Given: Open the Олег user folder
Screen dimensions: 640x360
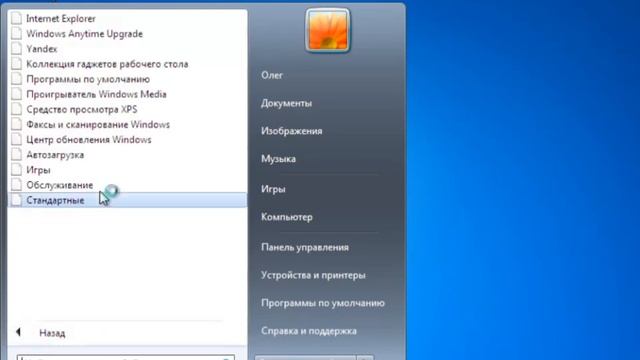Looking at the screenshot, I should pyautogui.click(x=272, y=76).
